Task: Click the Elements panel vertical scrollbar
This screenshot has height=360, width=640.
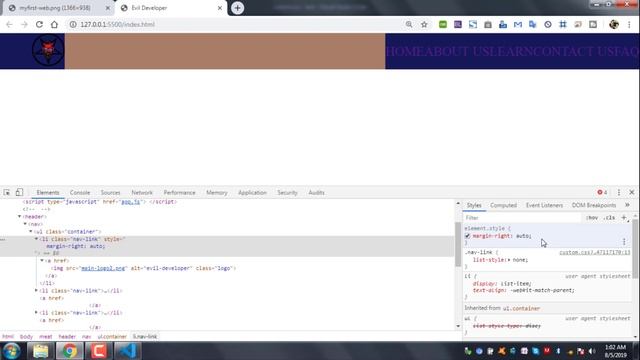Action: [458, 245]
